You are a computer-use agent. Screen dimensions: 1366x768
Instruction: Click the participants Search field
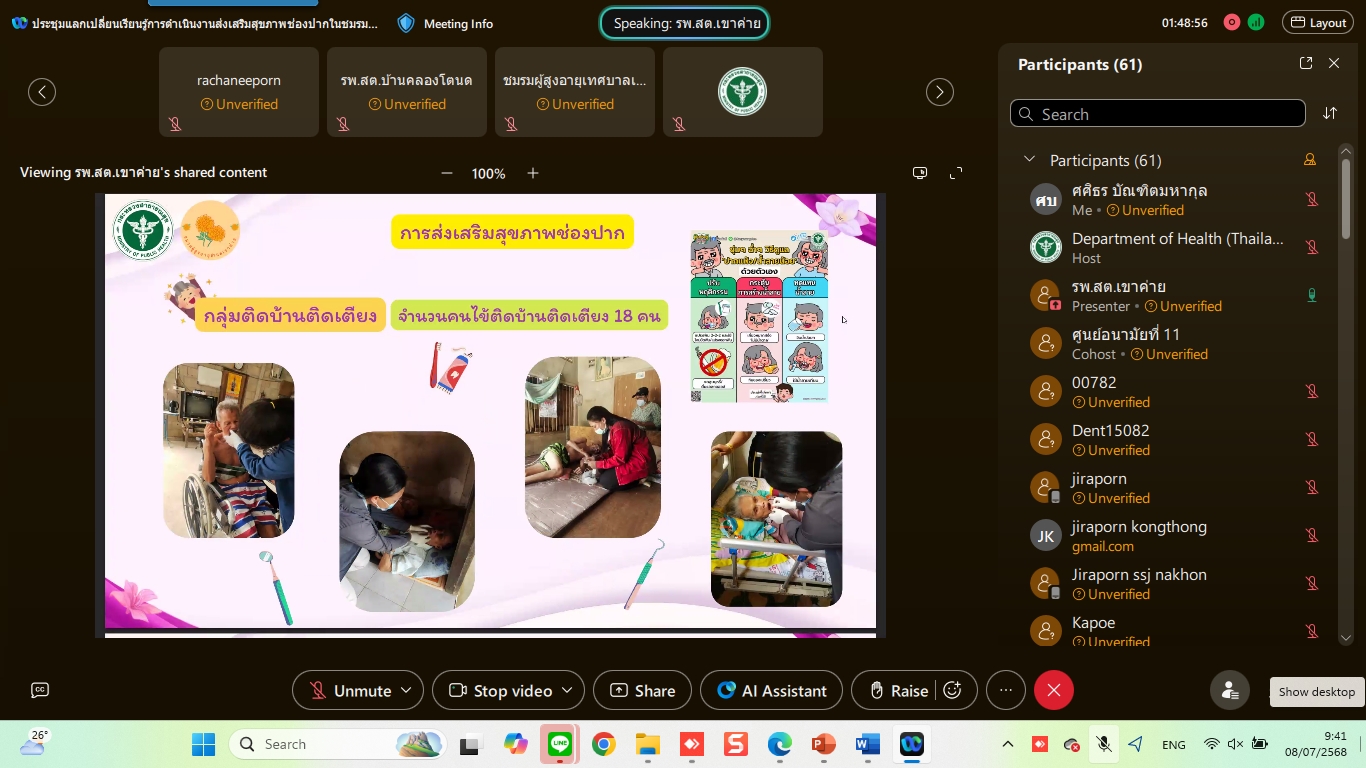point(1157,114)
